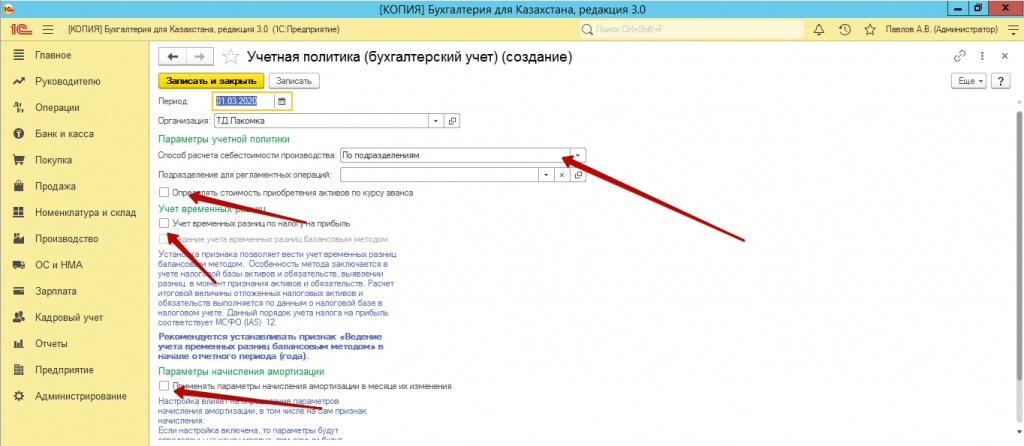Check Применять параметры начисления амортизации option
The width and height of the screenshot is (1024, 446).
point(164,385)
